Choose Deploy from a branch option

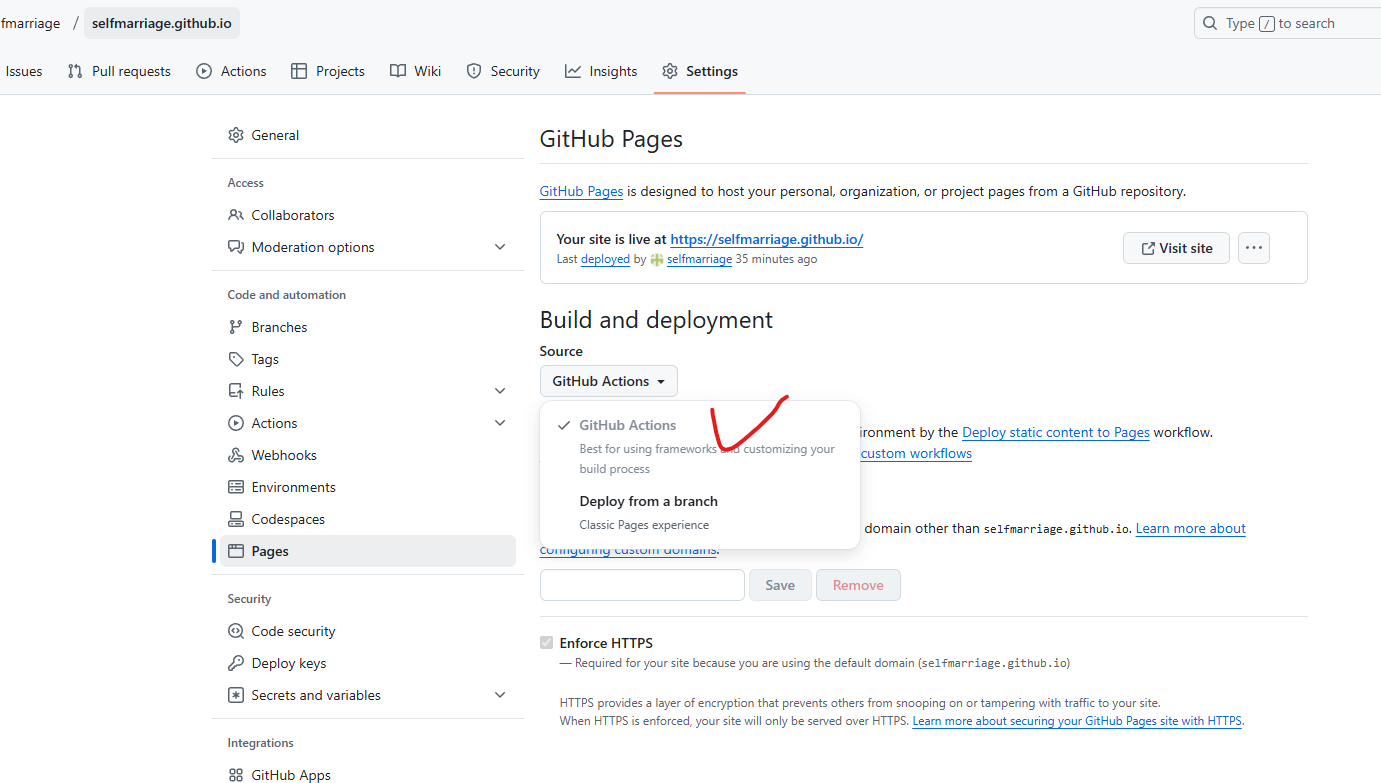[700, 512]
